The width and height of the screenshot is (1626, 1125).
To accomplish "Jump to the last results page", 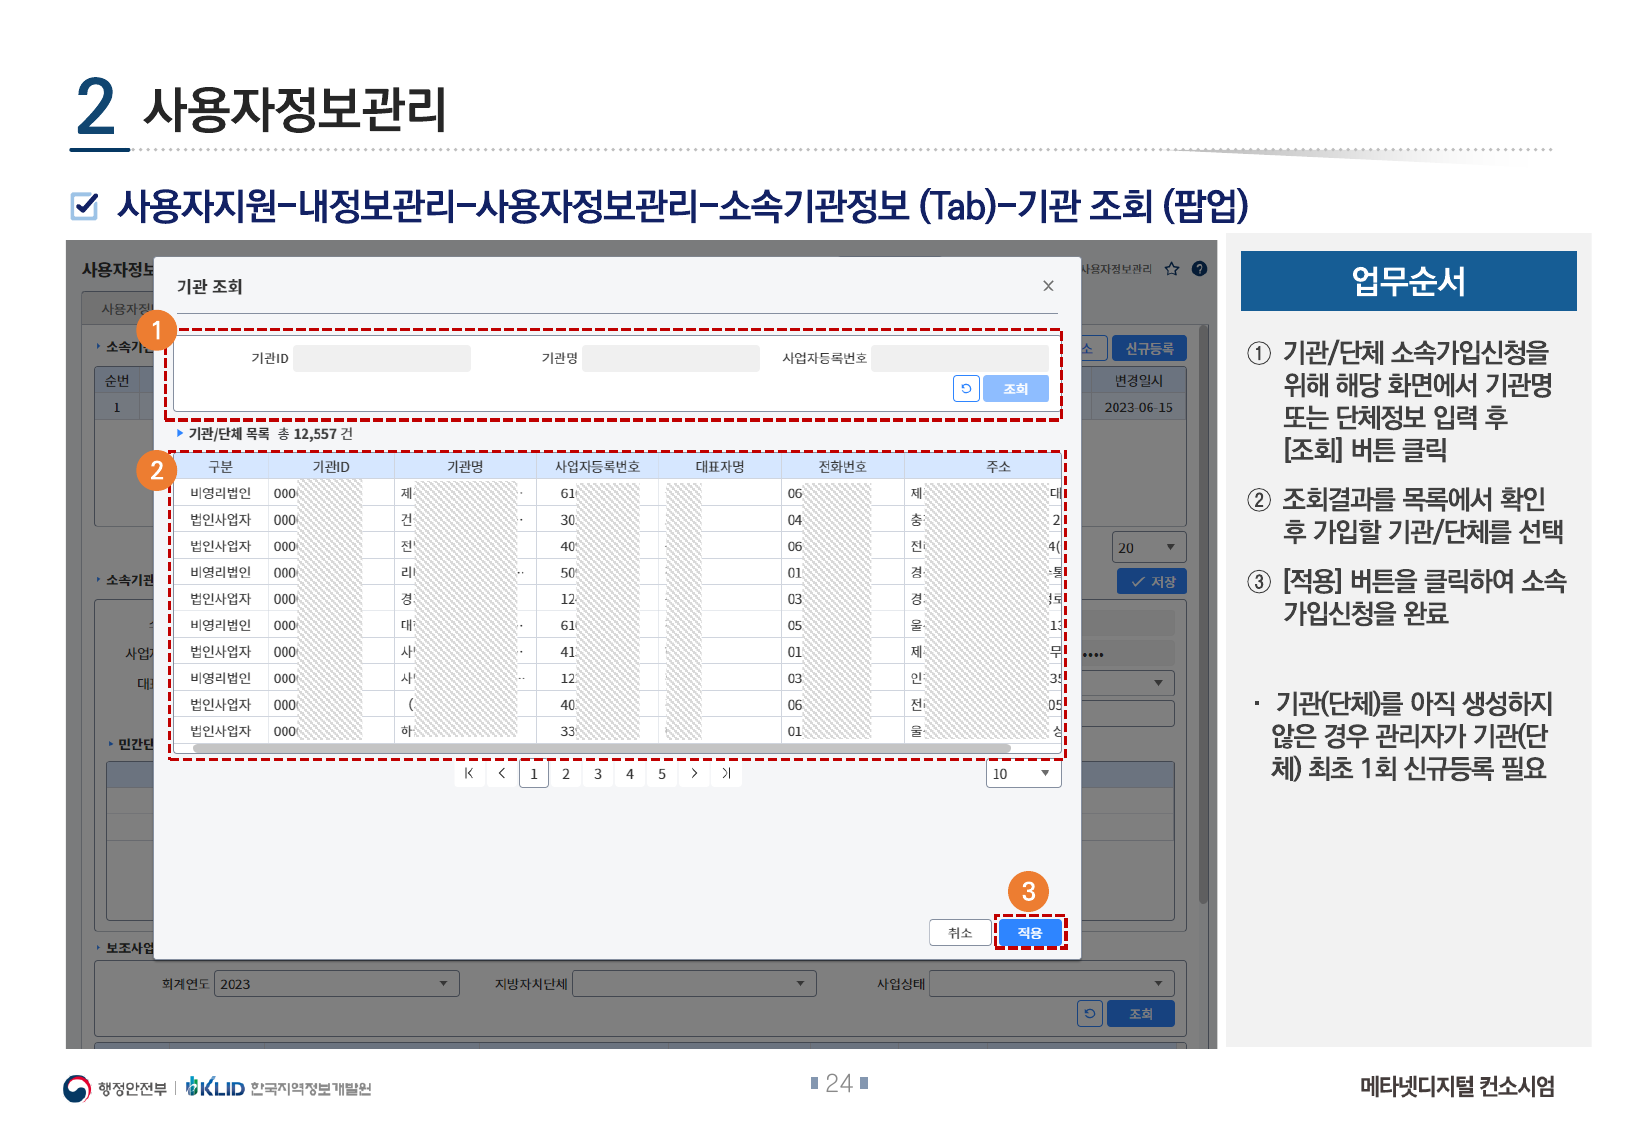I will (x=727, y=773).
